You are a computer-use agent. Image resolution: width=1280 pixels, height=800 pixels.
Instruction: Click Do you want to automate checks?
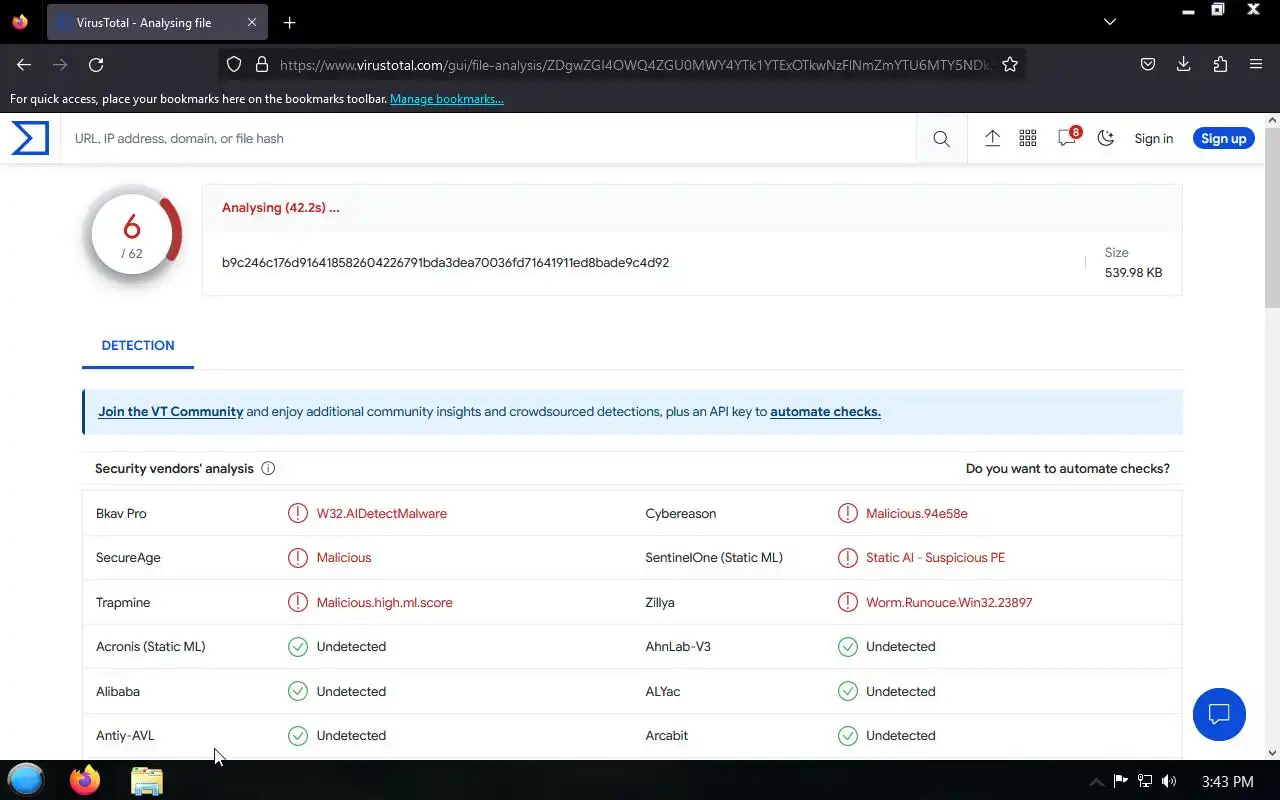[1067, 468]
